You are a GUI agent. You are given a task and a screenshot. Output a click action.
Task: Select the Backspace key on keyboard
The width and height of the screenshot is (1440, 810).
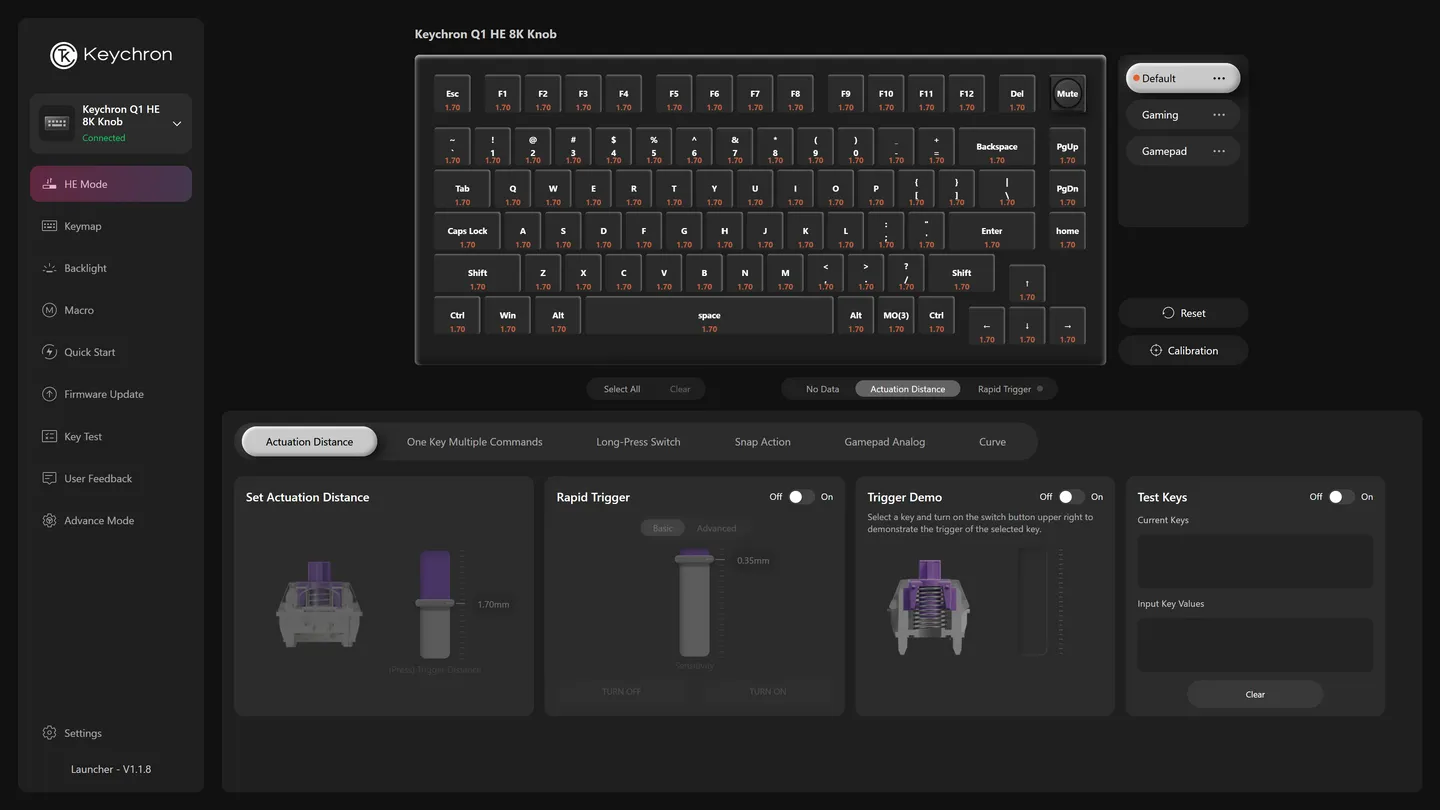coord(996,147)
